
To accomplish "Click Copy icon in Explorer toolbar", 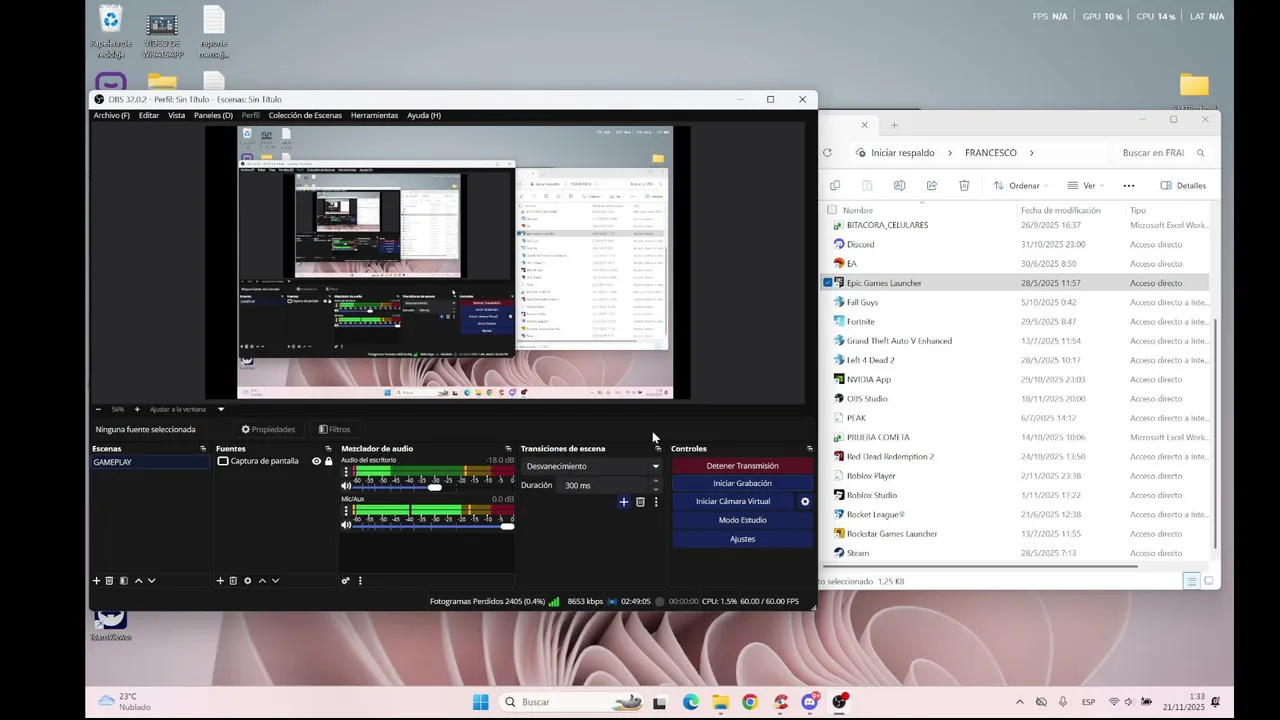I will pyautogui.click(x=835, y=186).
